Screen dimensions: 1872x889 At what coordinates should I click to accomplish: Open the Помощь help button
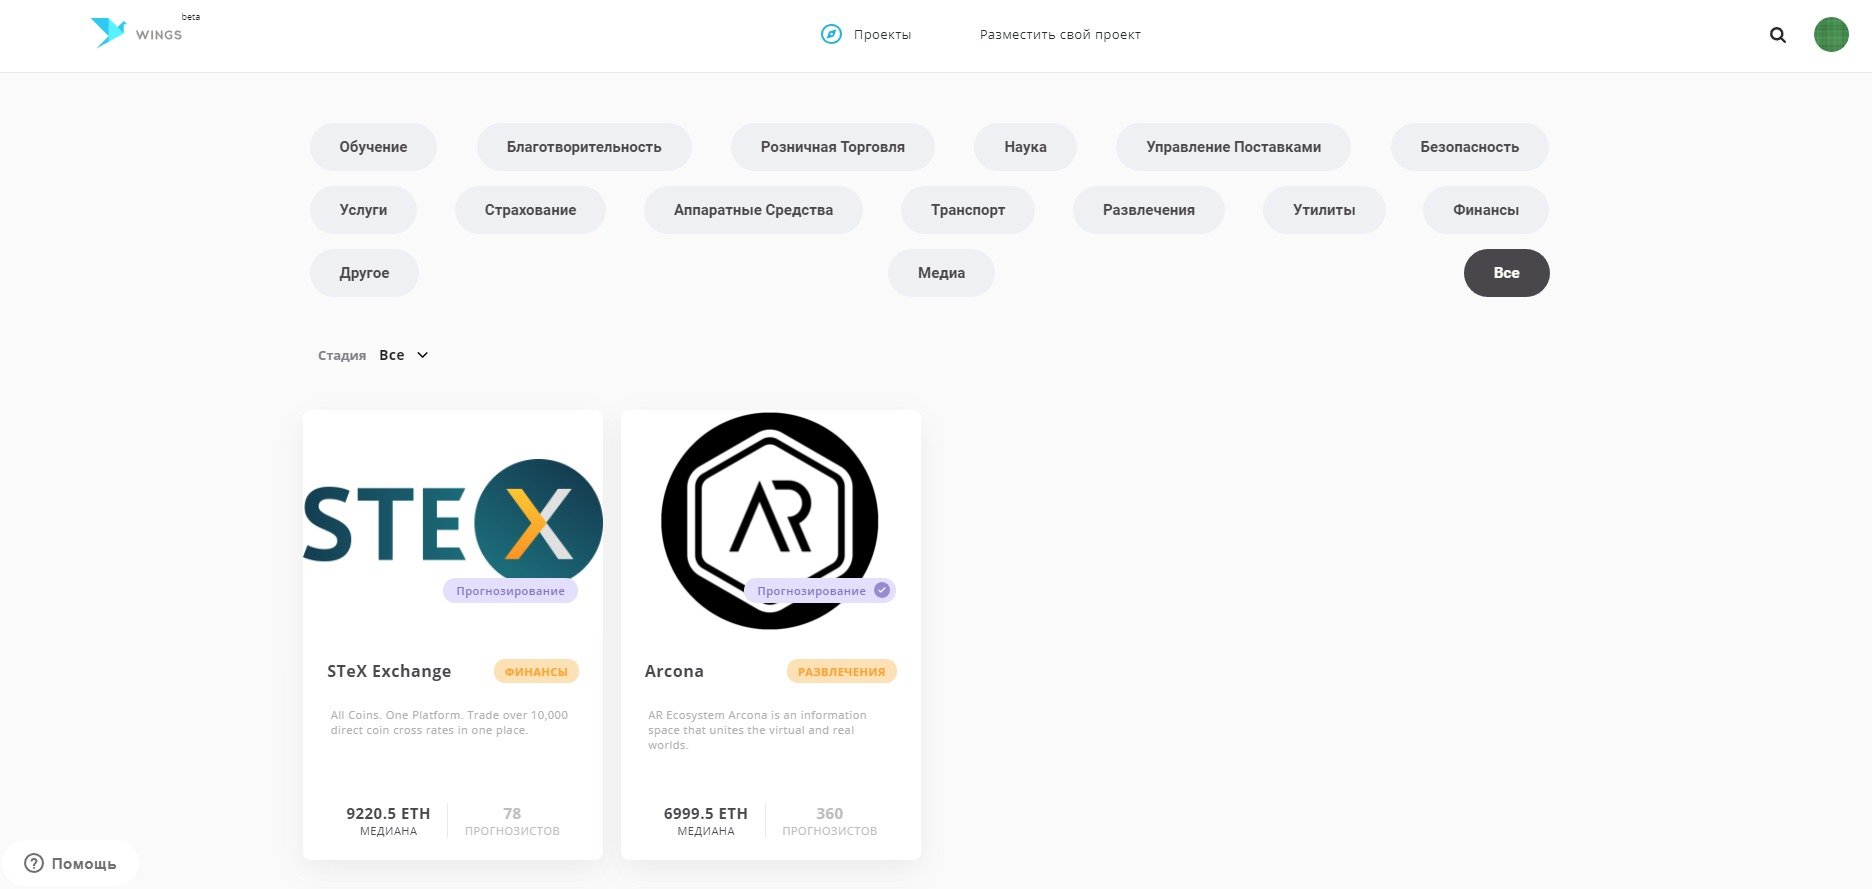coord(70,863)
